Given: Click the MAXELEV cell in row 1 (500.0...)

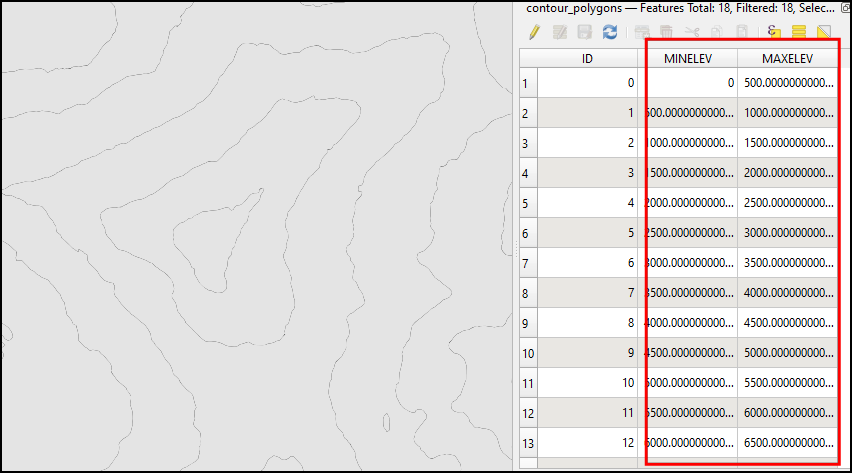Looking at the screenshot, I should tap(787, 83).
